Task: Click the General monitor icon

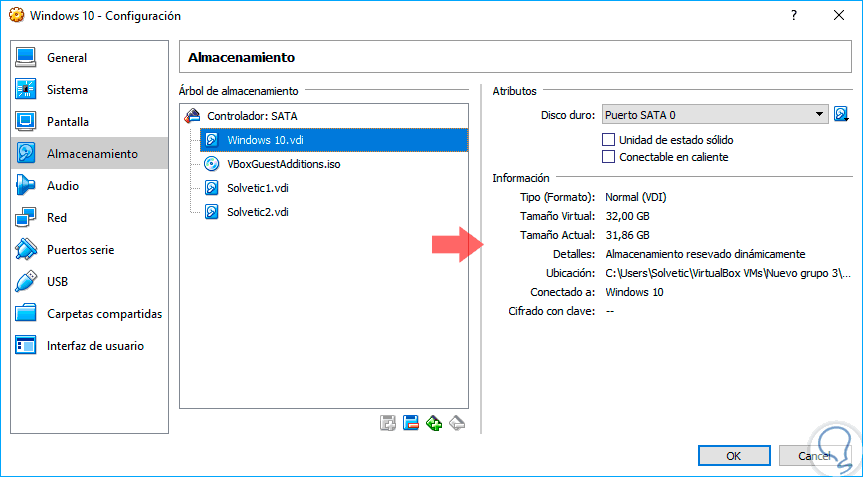Action: click(x=25, y=57)
